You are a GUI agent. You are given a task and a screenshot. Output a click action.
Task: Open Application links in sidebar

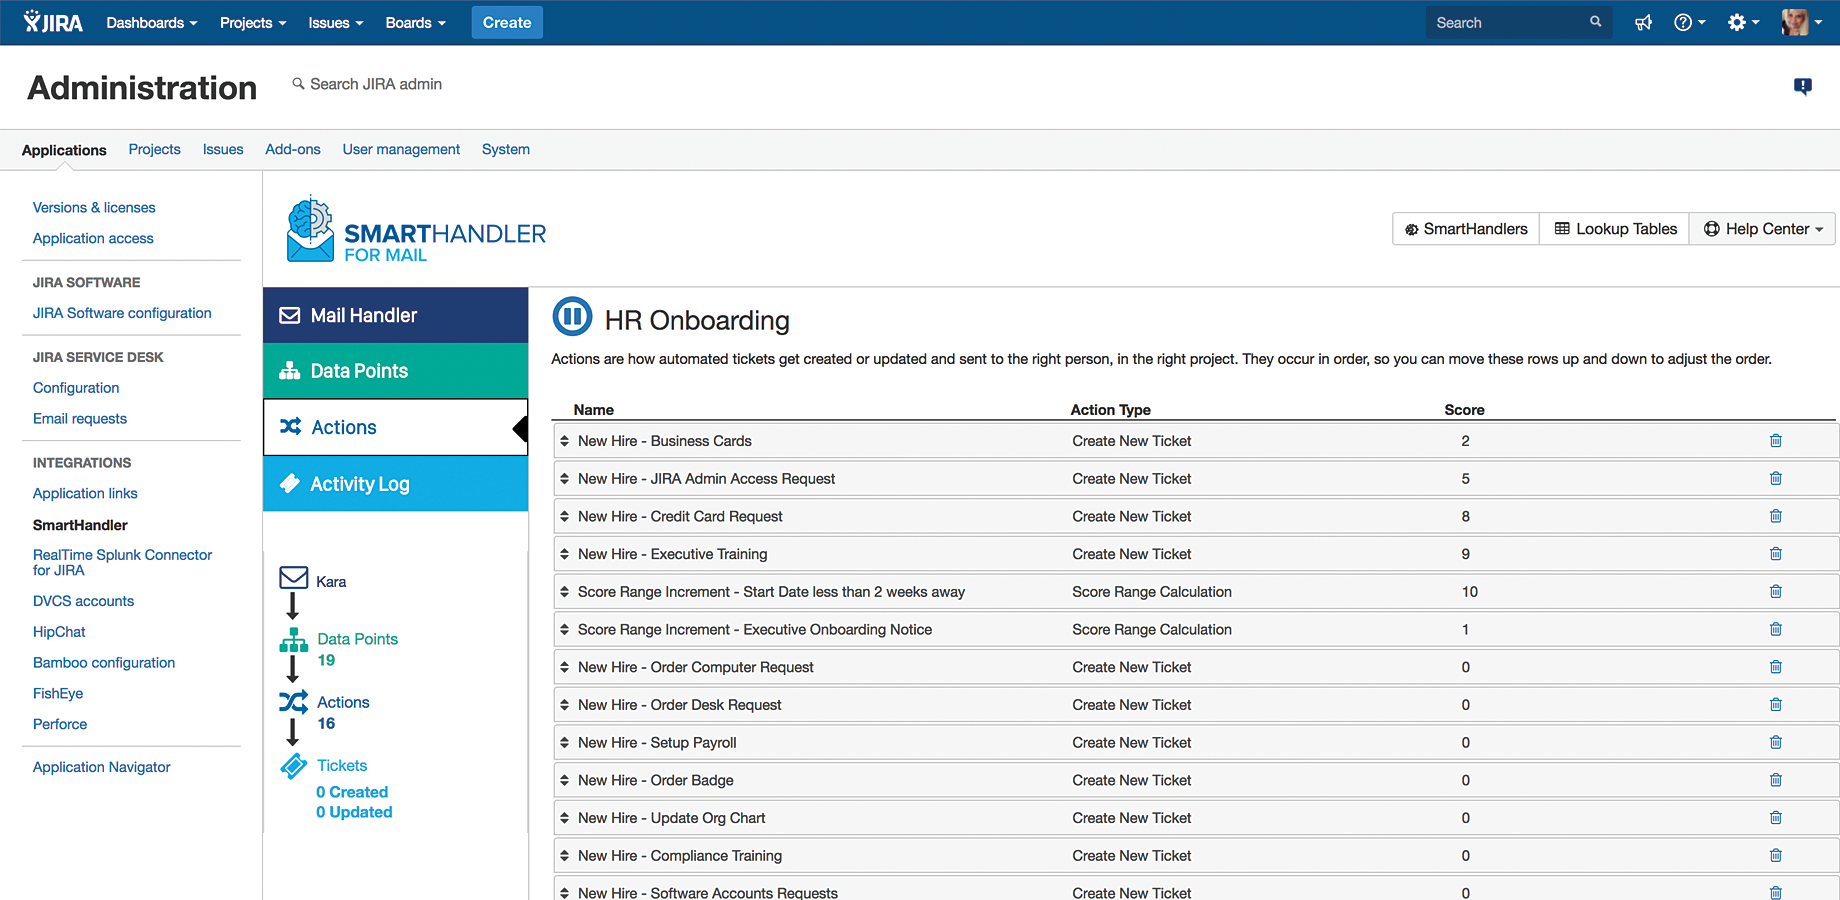[85, 493]
